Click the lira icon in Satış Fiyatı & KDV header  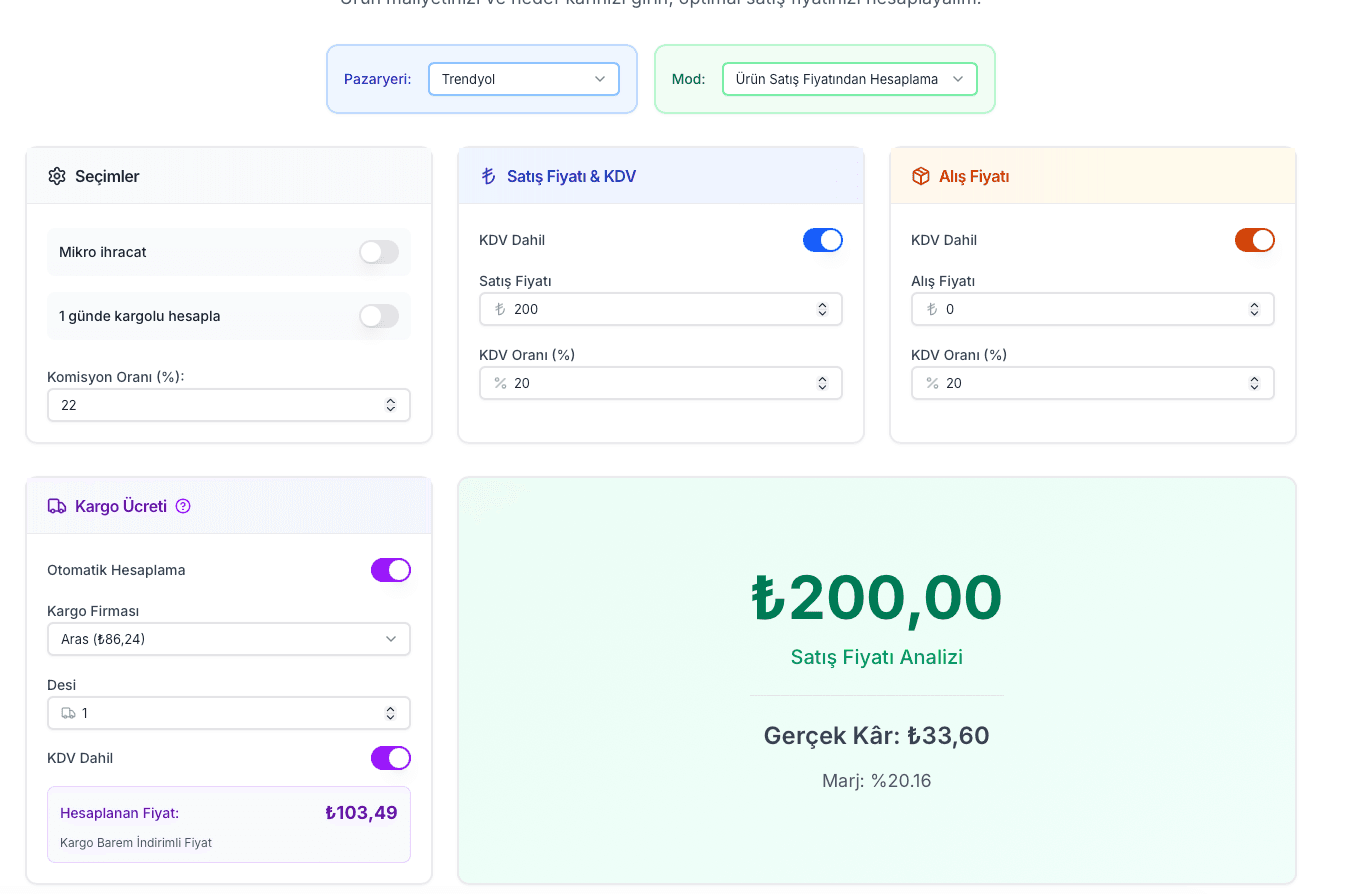(x=488, y=177)
